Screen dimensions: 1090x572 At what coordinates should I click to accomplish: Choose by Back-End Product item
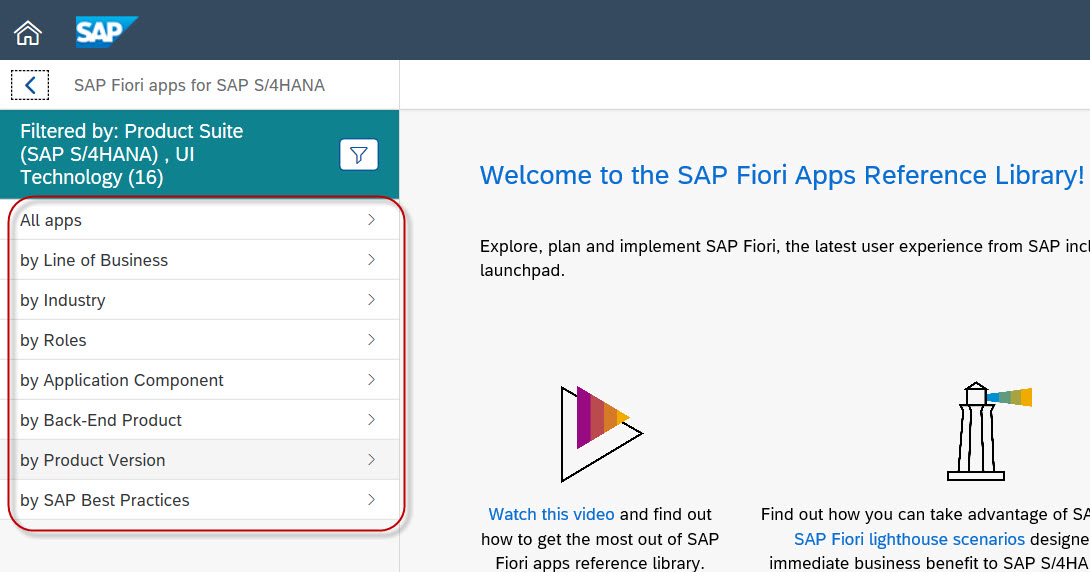click(200, 420)
